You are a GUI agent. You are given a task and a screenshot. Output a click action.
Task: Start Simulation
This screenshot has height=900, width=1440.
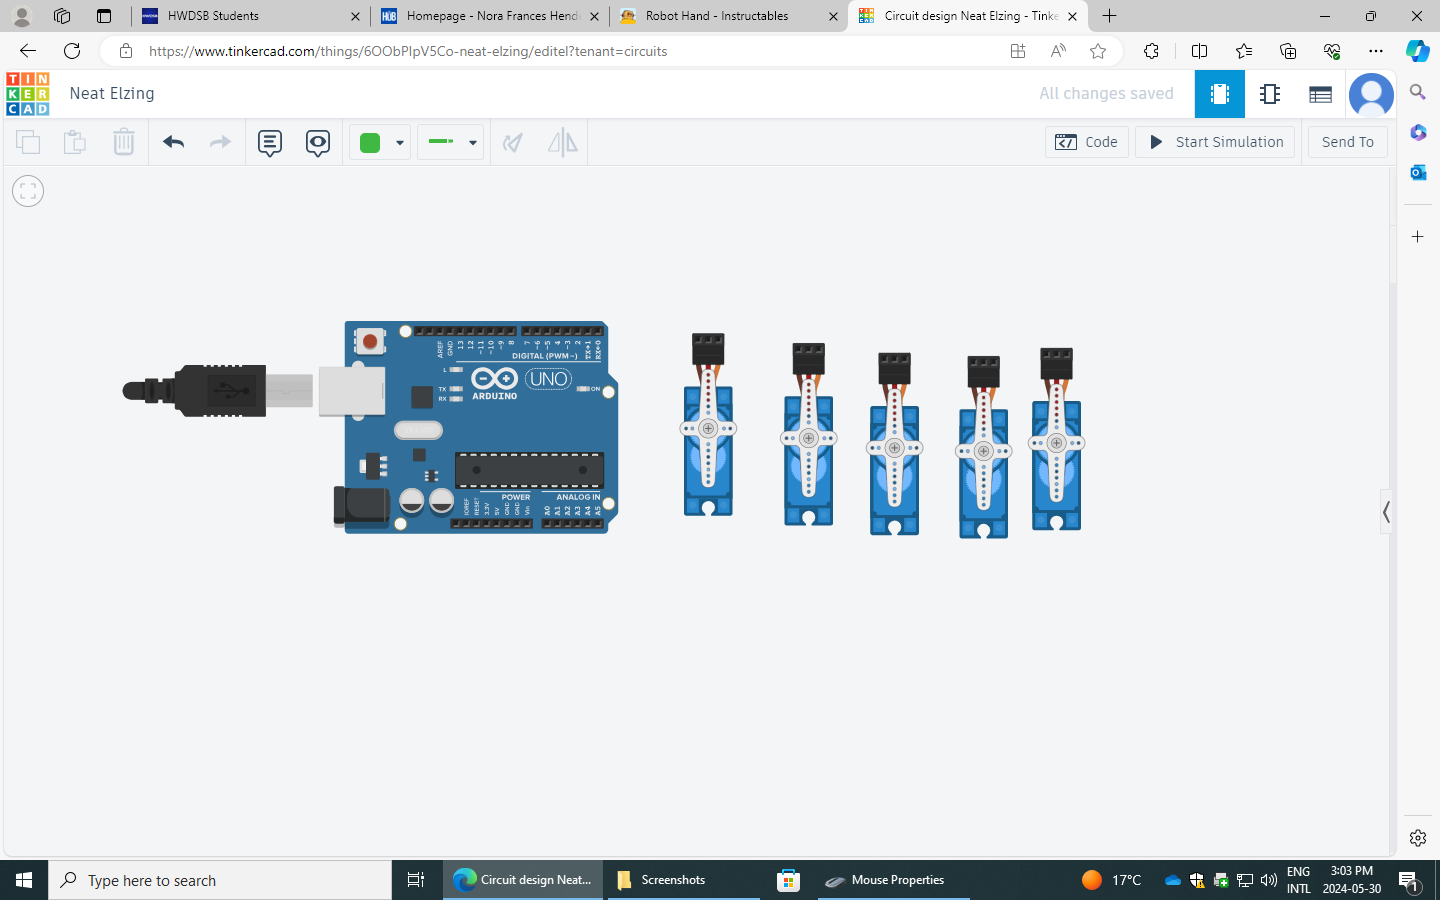click(x=1215, y=142)
